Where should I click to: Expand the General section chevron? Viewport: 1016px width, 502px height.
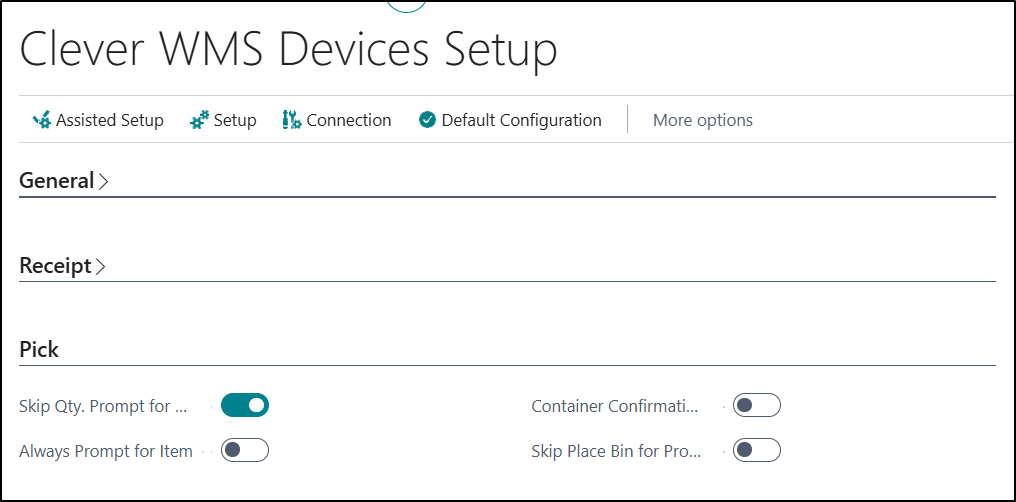[104, 182]
